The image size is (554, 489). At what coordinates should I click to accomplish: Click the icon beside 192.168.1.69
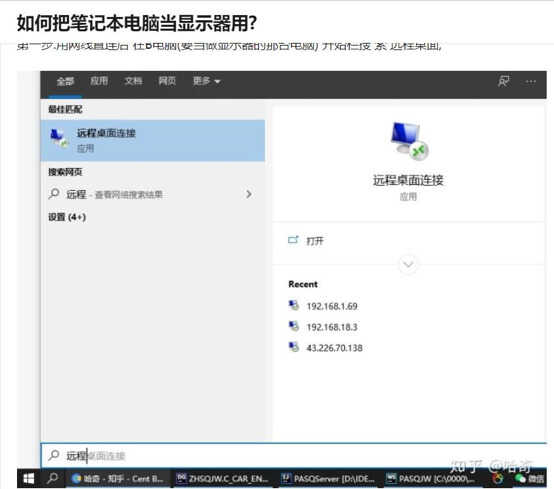(294, 305)
